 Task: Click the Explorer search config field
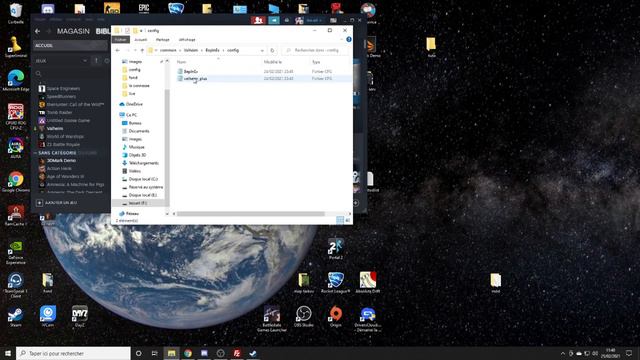(x=316, y=50)
